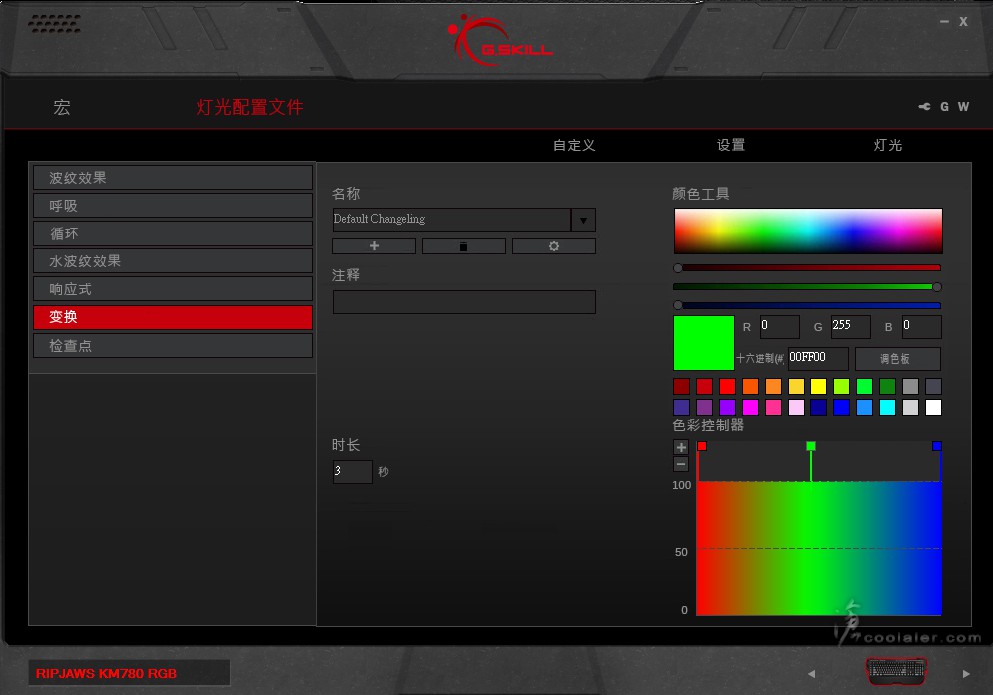Click the 时长 duration seconds field

coord(353,471)
